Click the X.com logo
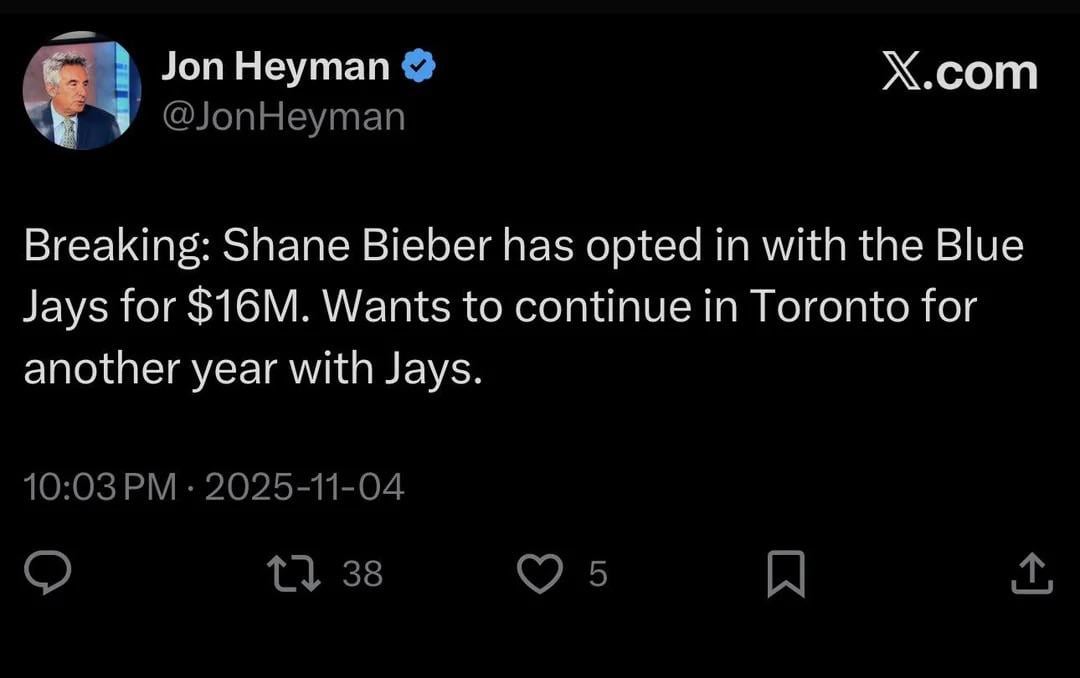This screenshot has width=1080, height=678. [x=959, y=71]
